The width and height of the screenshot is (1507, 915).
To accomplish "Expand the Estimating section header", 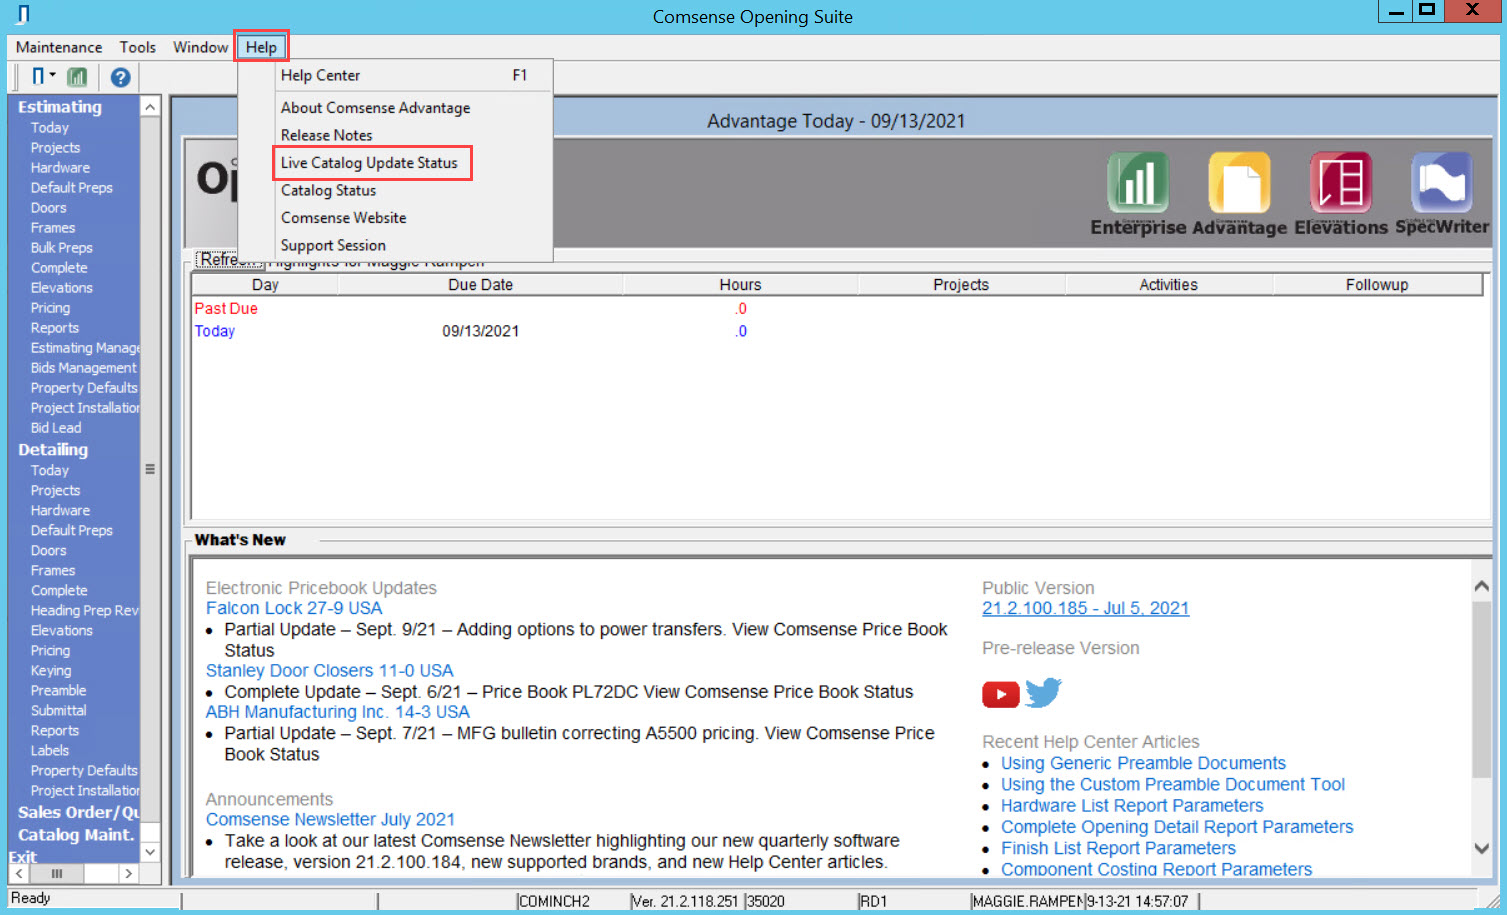I will pos(60,107).
